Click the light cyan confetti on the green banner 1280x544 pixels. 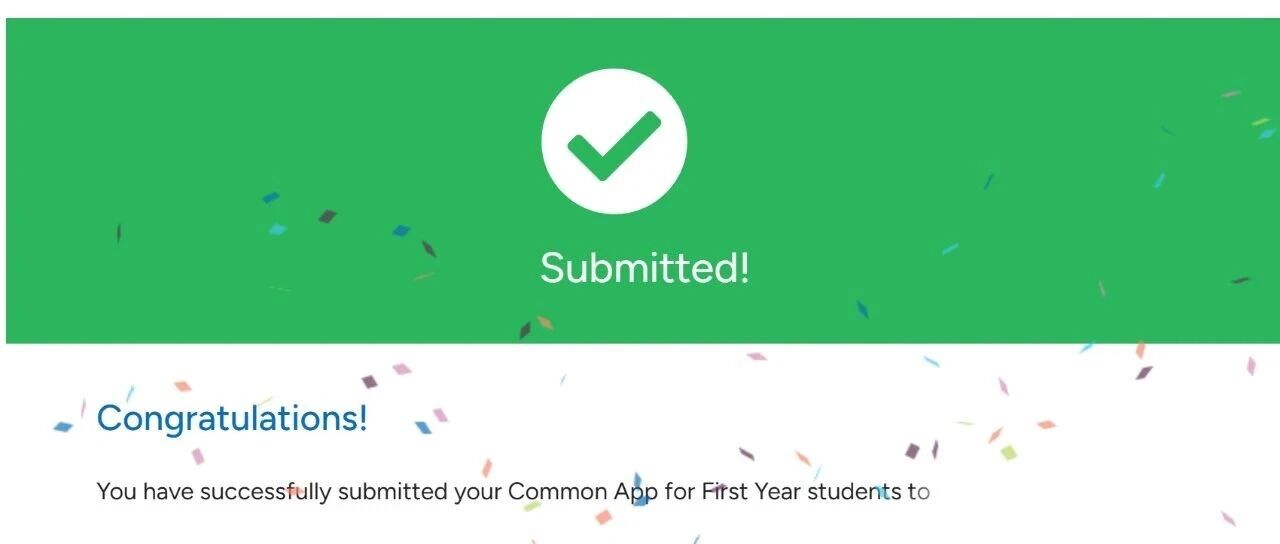pyautogui.click(x=277, y=229)
